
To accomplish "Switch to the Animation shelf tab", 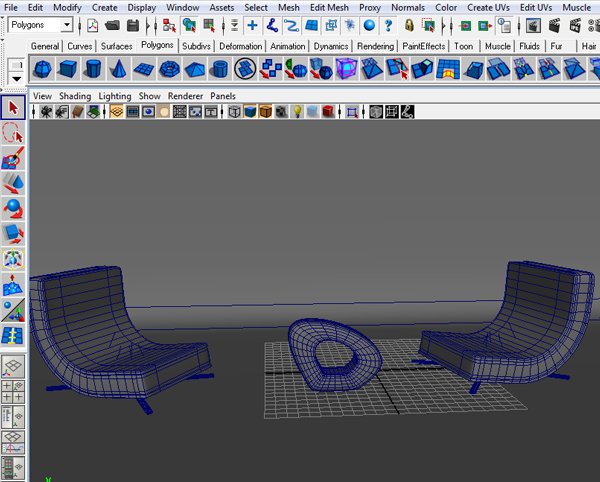I will (287, 46).
